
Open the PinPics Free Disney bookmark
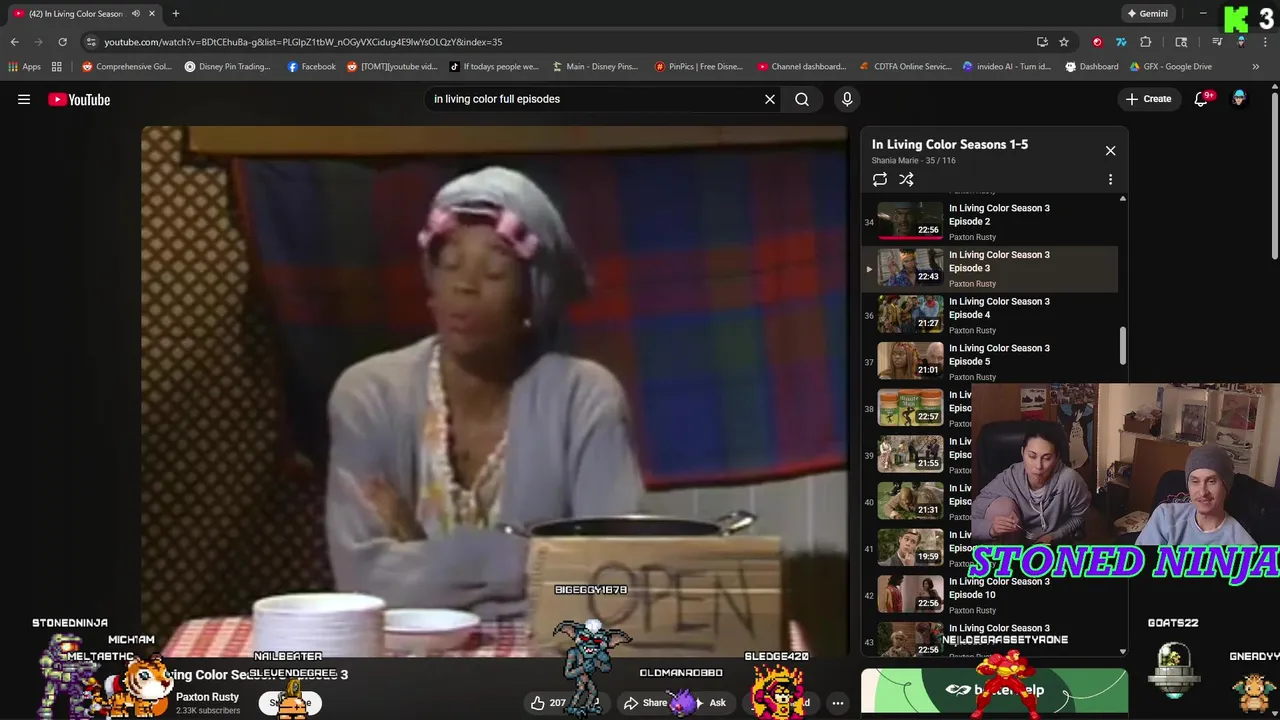[699, 67]
